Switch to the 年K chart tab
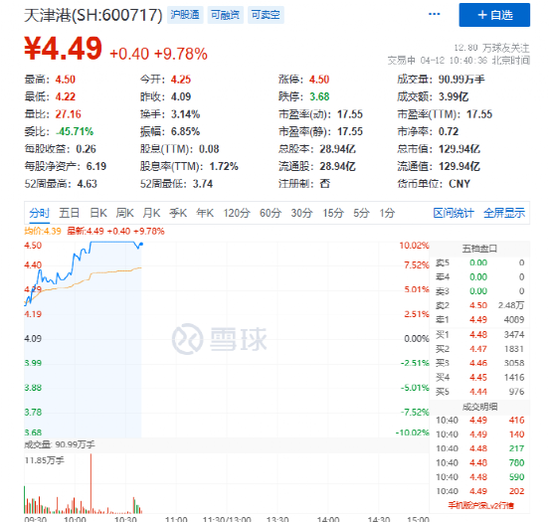The image size is (550, 522). [205, 213]
